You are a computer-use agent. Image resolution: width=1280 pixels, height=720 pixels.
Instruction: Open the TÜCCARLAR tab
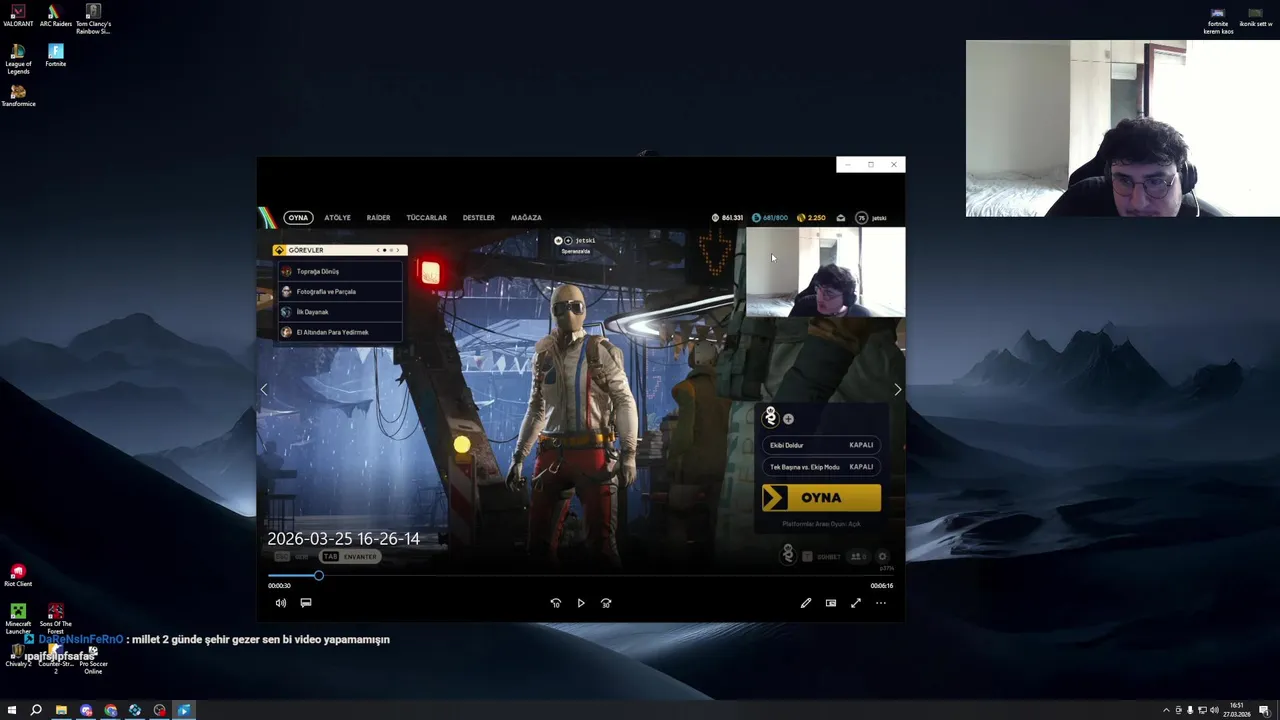coord(426,218)
